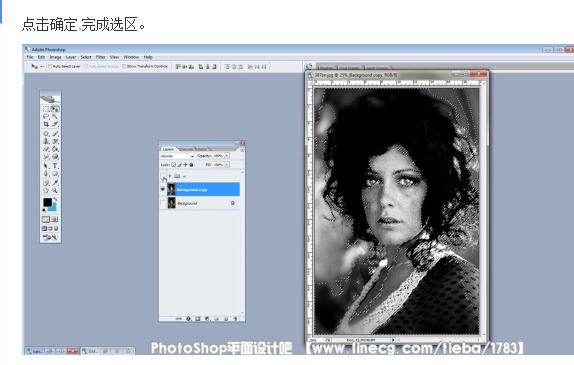Click add layer mask icon
Image resolution: width=574 pixels, height=365 pixels.
pyautogui.click(x=198, y=319)
